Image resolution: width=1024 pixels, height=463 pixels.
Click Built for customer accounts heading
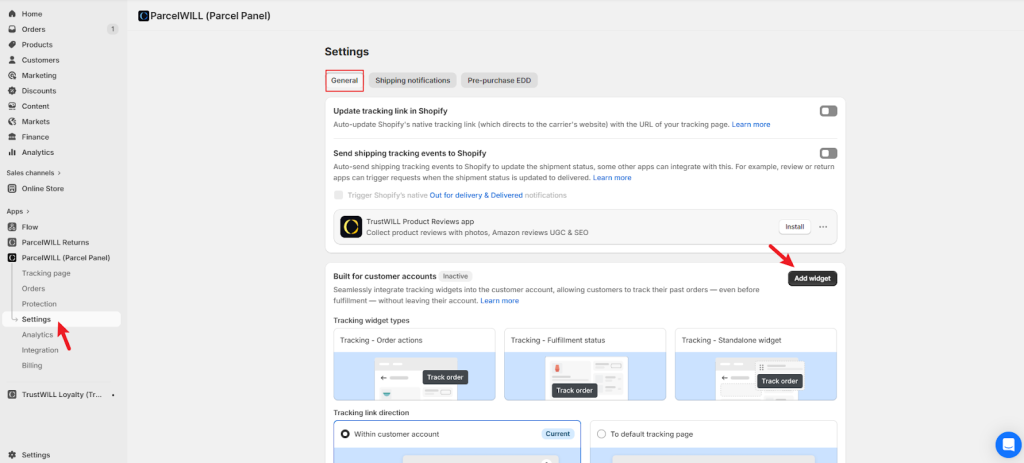click(385, 276)
